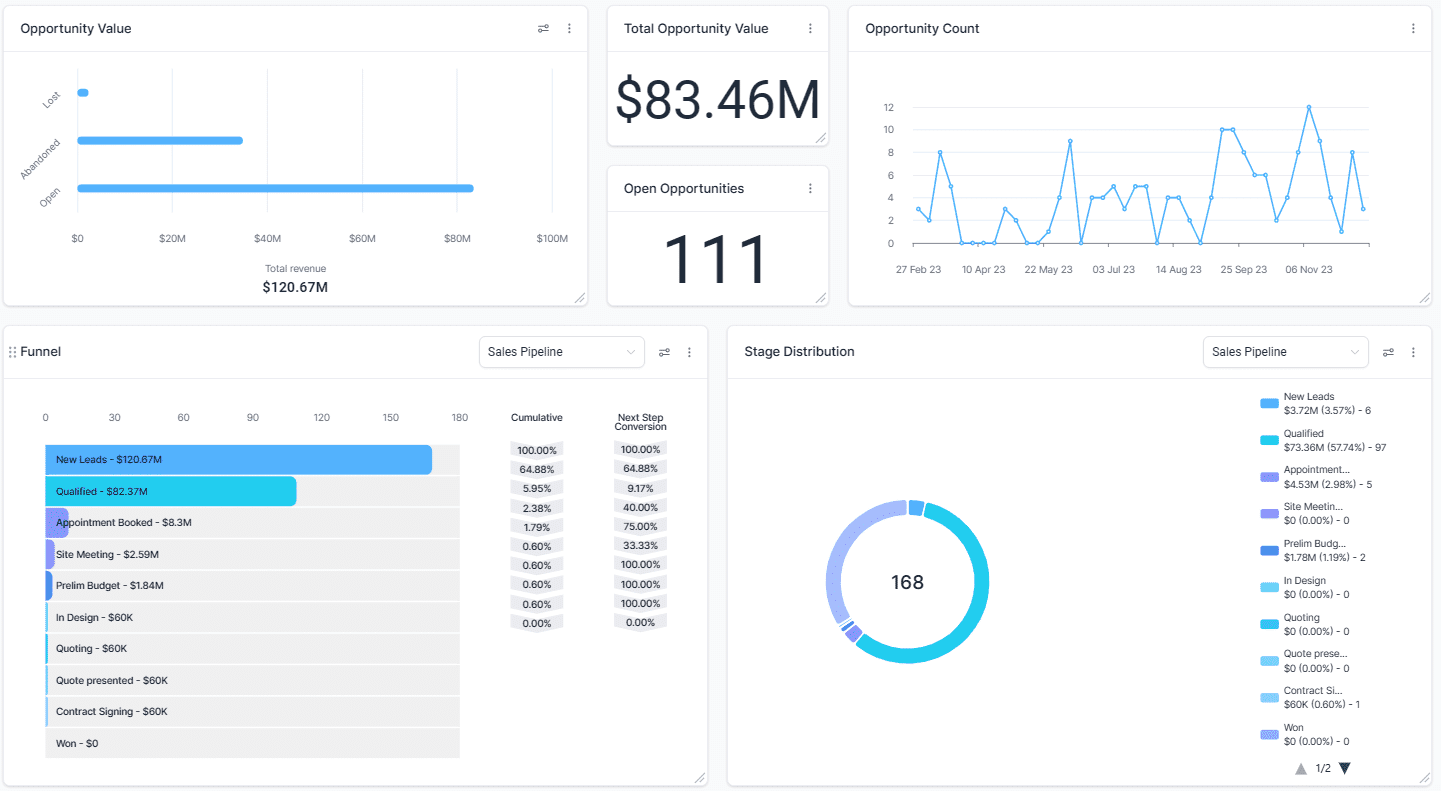Open the Opportunity Count options icon

pyautogui.click(x=1413, y=28)
